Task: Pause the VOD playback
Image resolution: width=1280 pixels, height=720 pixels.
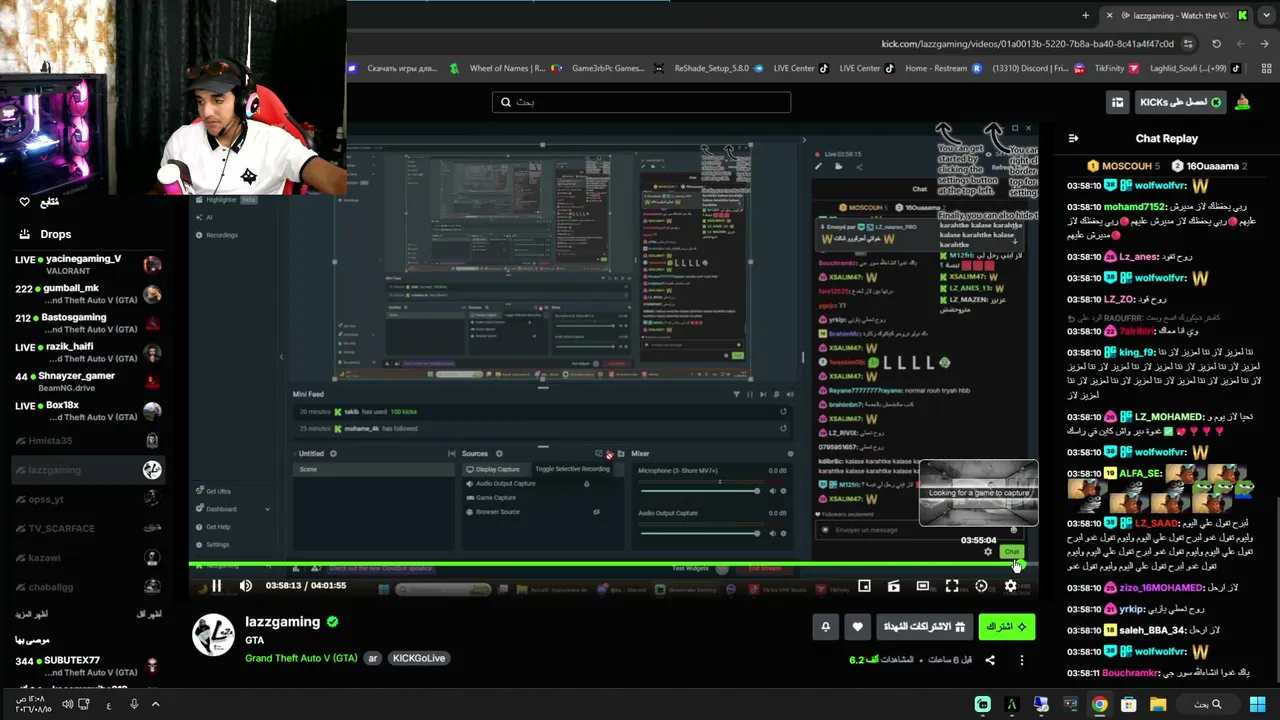Action: (216, 586)
